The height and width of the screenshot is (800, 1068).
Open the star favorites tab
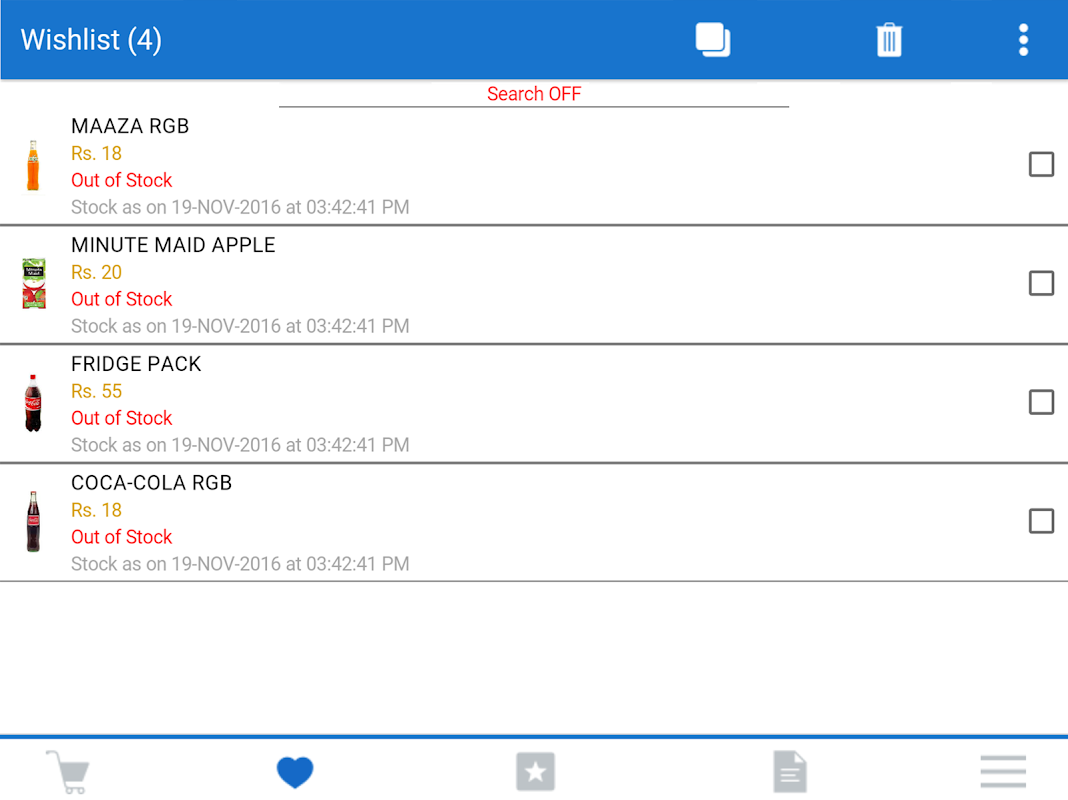(x=535, y=771)
